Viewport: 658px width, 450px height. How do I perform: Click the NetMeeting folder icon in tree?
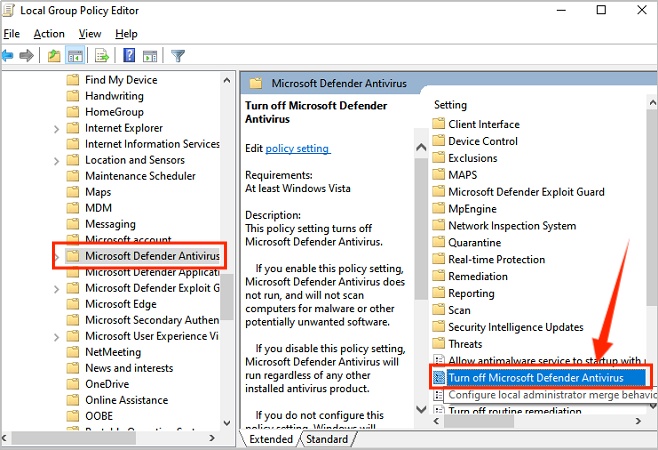pos(73,352)
